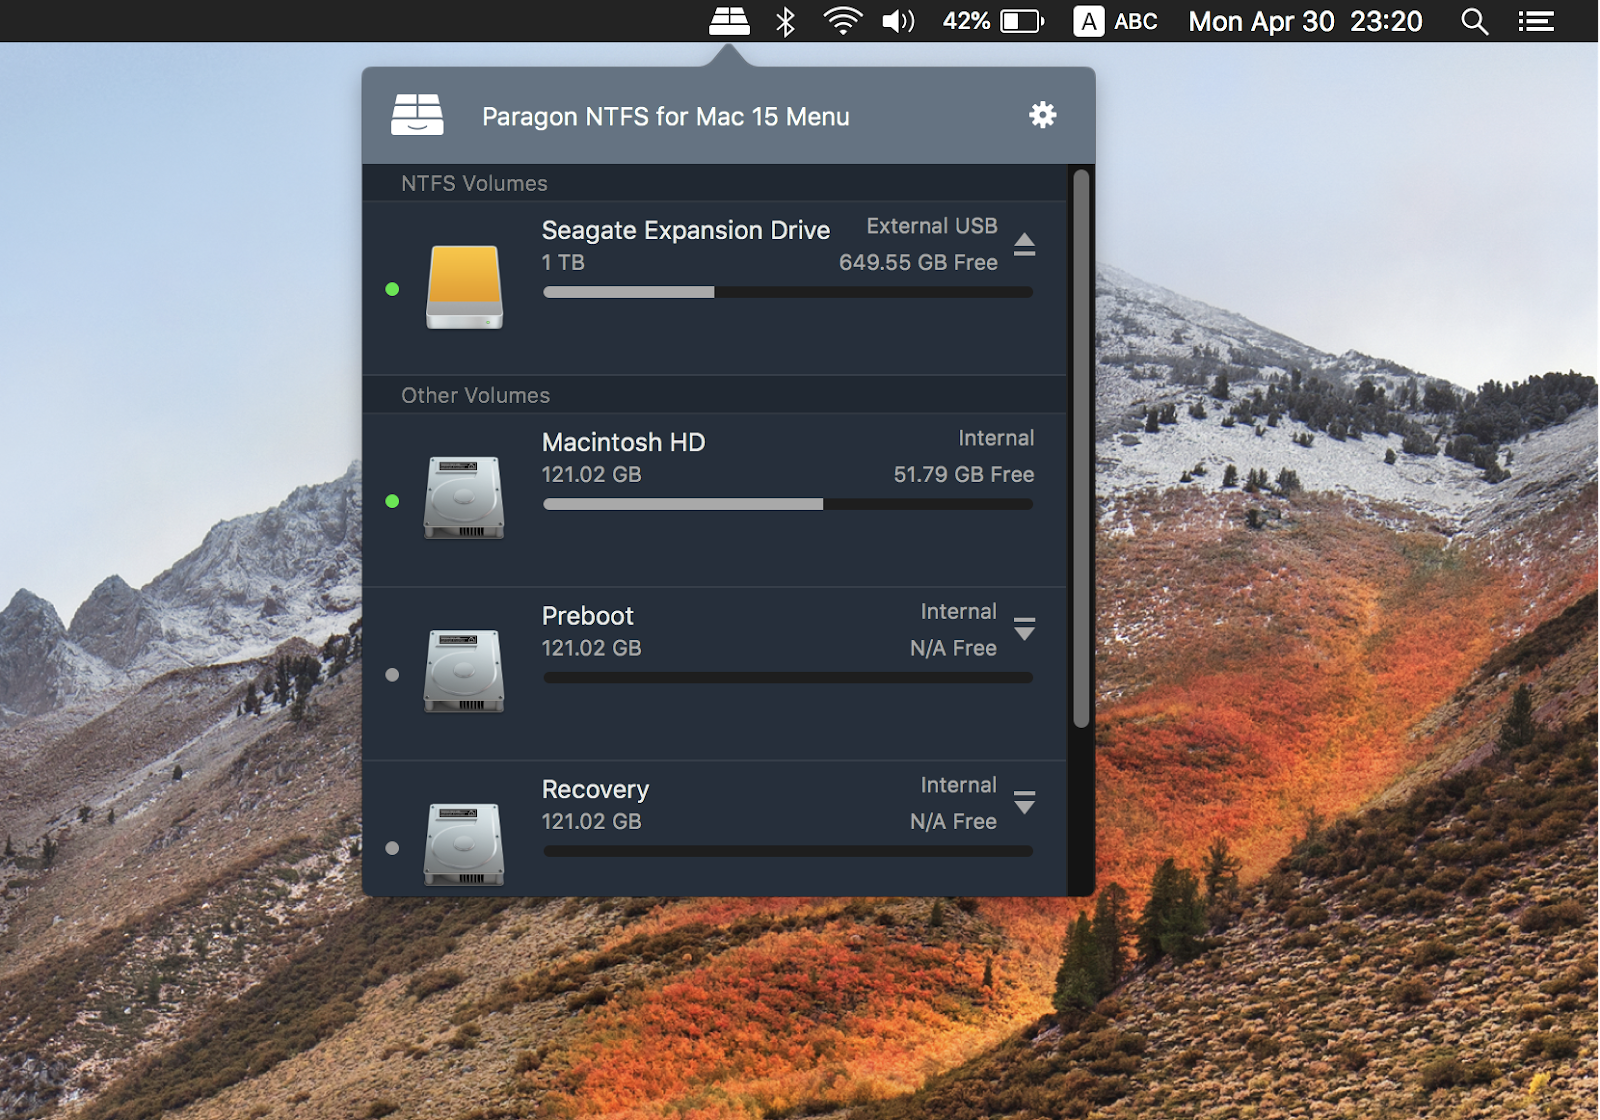Open settings gear in Paragon menu
Viewport: 1600px width, 1120px height.
[x=1043, y=115]
